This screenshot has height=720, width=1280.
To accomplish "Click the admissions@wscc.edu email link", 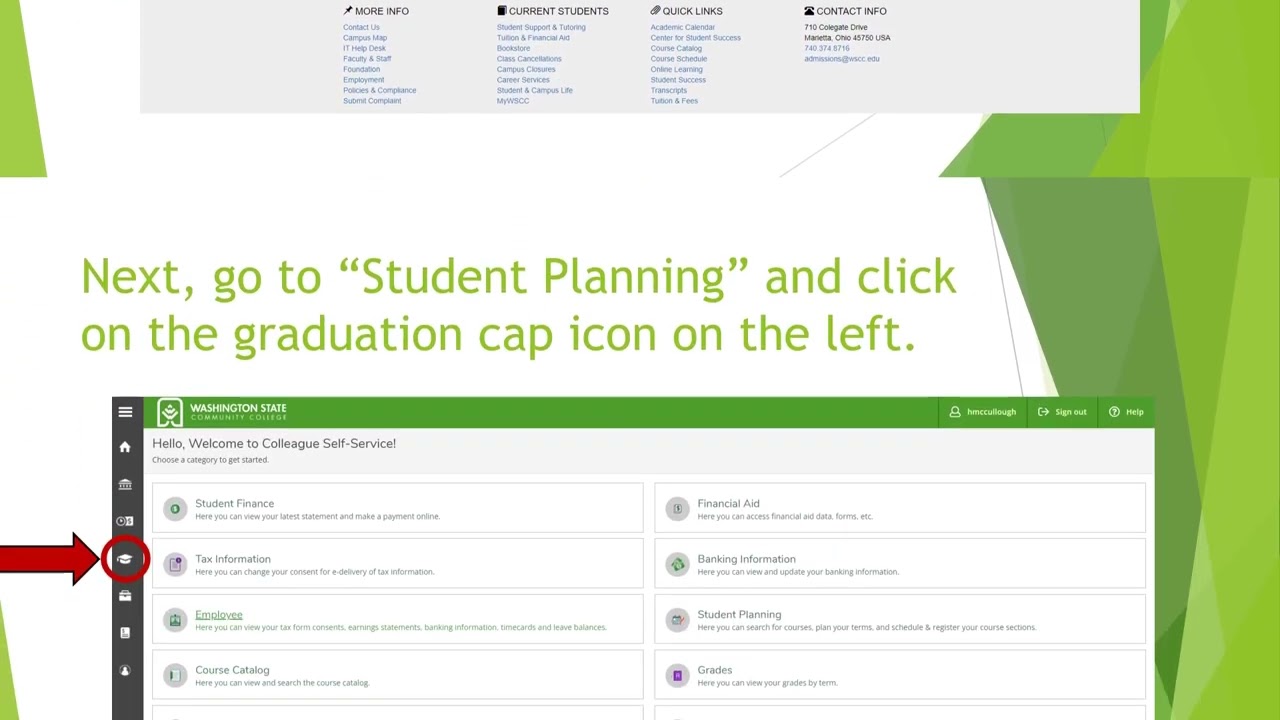I will [x=842, y=59].
